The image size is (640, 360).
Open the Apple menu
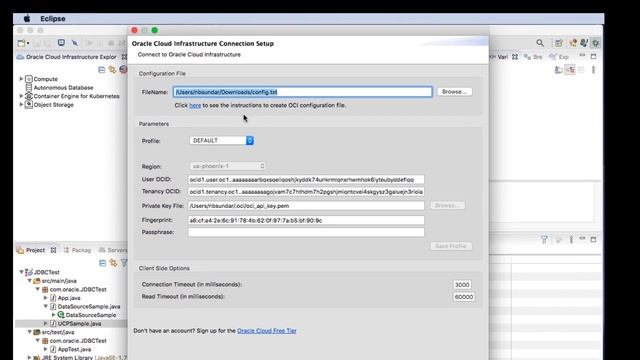click(x=27, y=18)
